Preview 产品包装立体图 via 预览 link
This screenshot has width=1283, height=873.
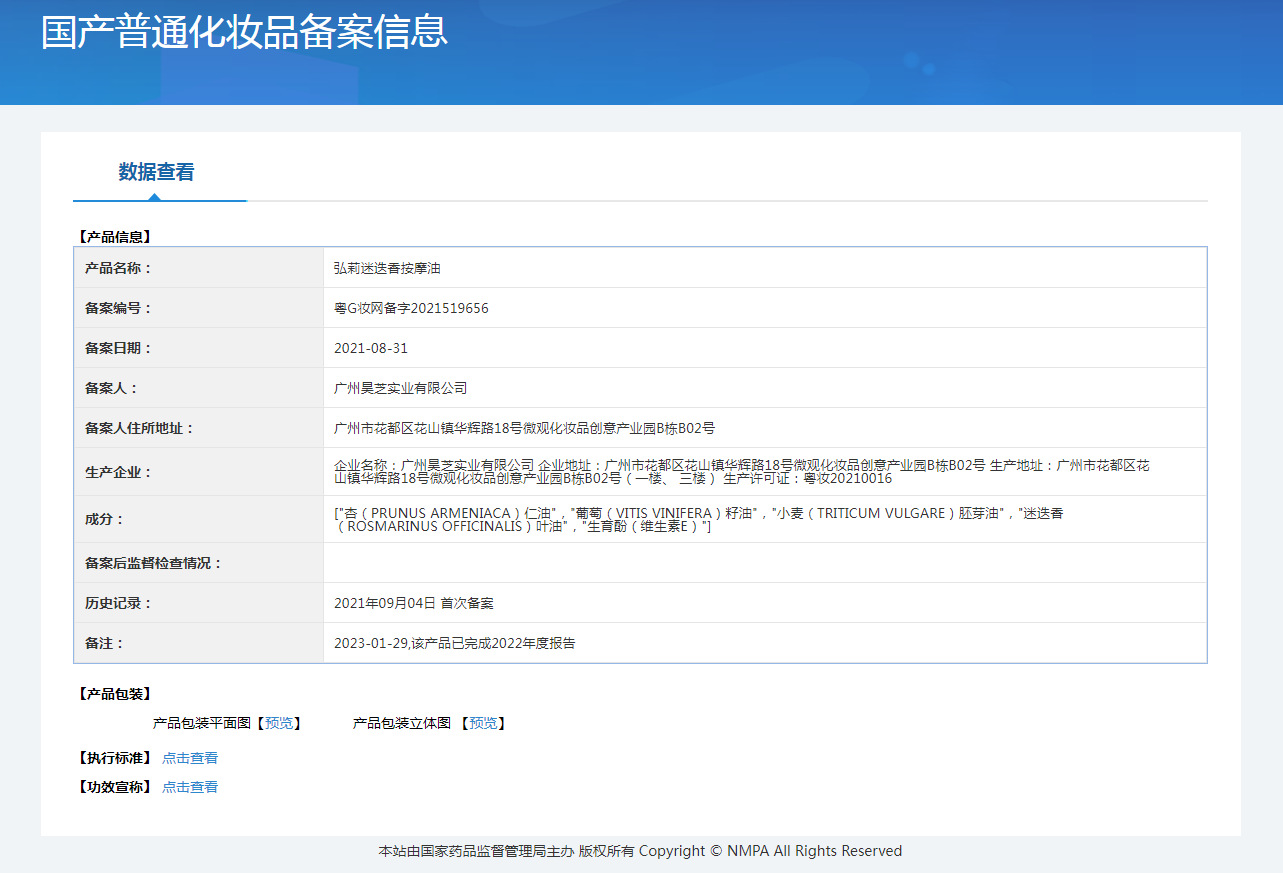point(483,723)
